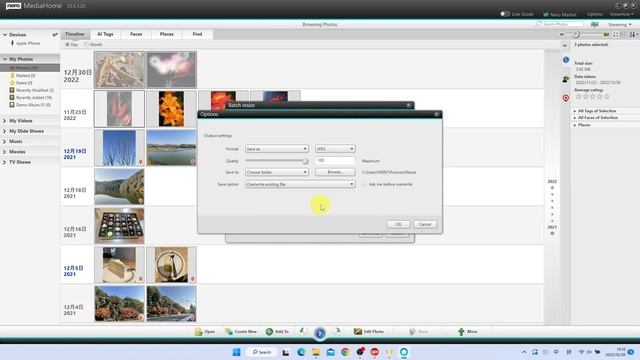Open the Streaming dropdown
Screen dimensions: 640x360
[620, 24]
